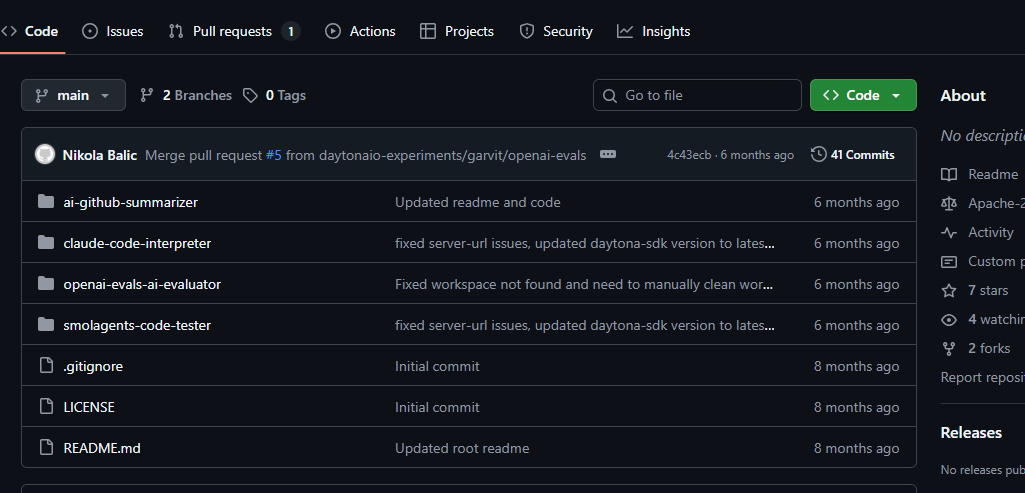Click the magnifier icon in file search
Image resolution: width=1025 pixels, height=493 pixels.
[x=609, y=96]
